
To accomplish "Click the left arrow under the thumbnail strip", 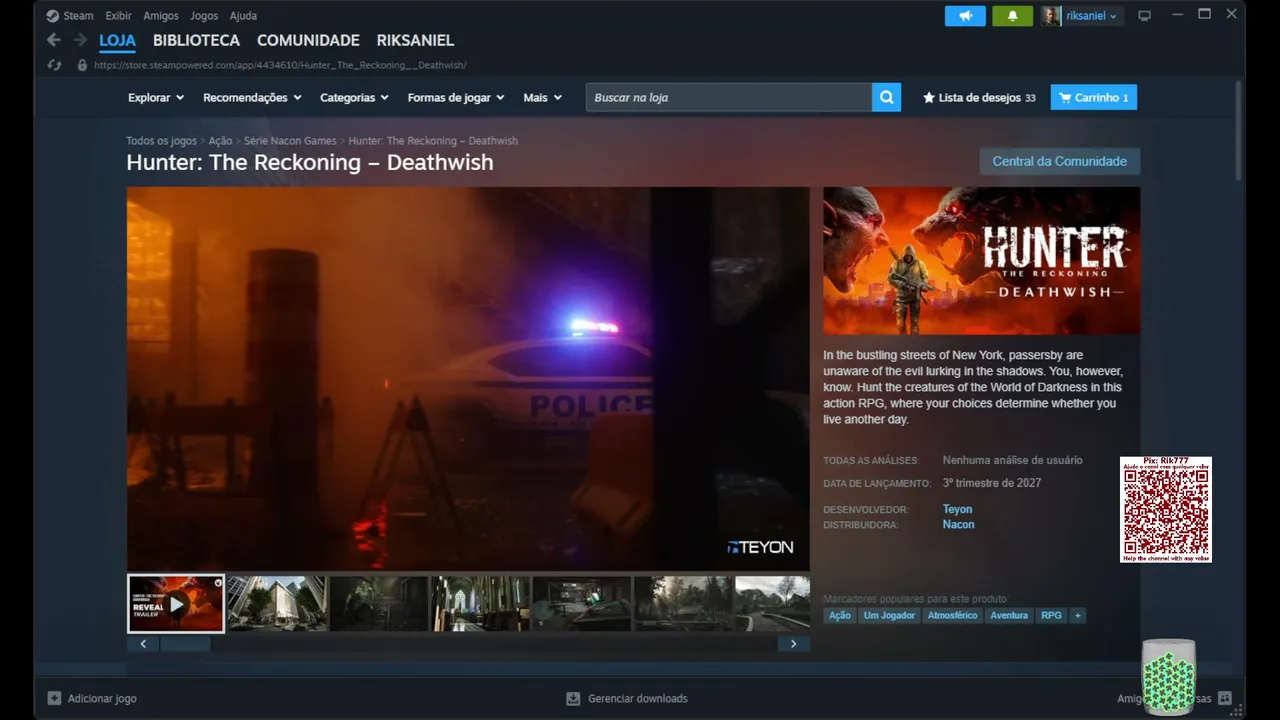I will [x=143, y=644].
